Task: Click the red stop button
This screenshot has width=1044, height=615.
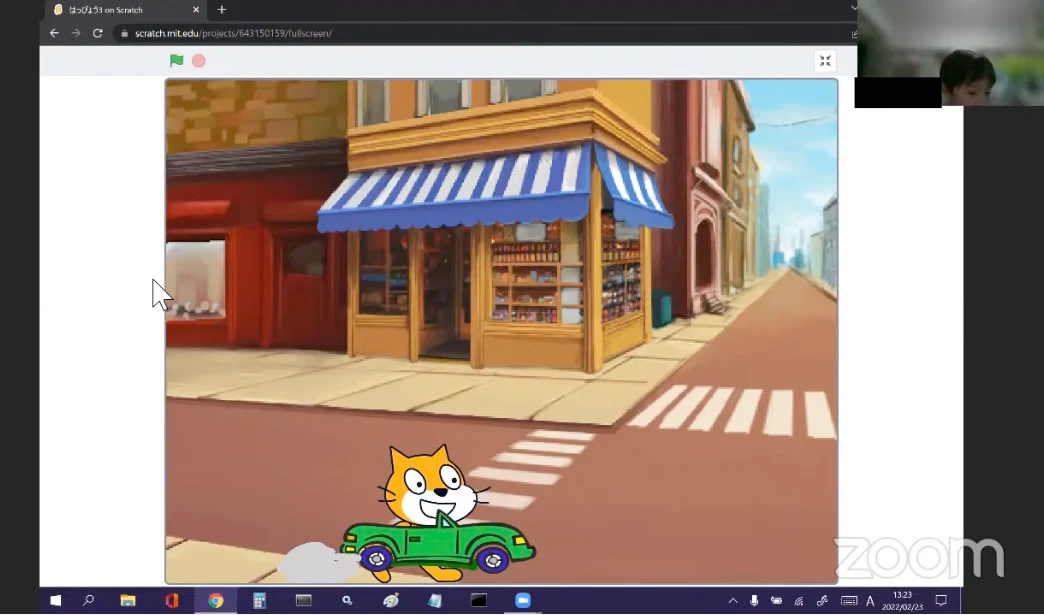Action: point(198,61)
